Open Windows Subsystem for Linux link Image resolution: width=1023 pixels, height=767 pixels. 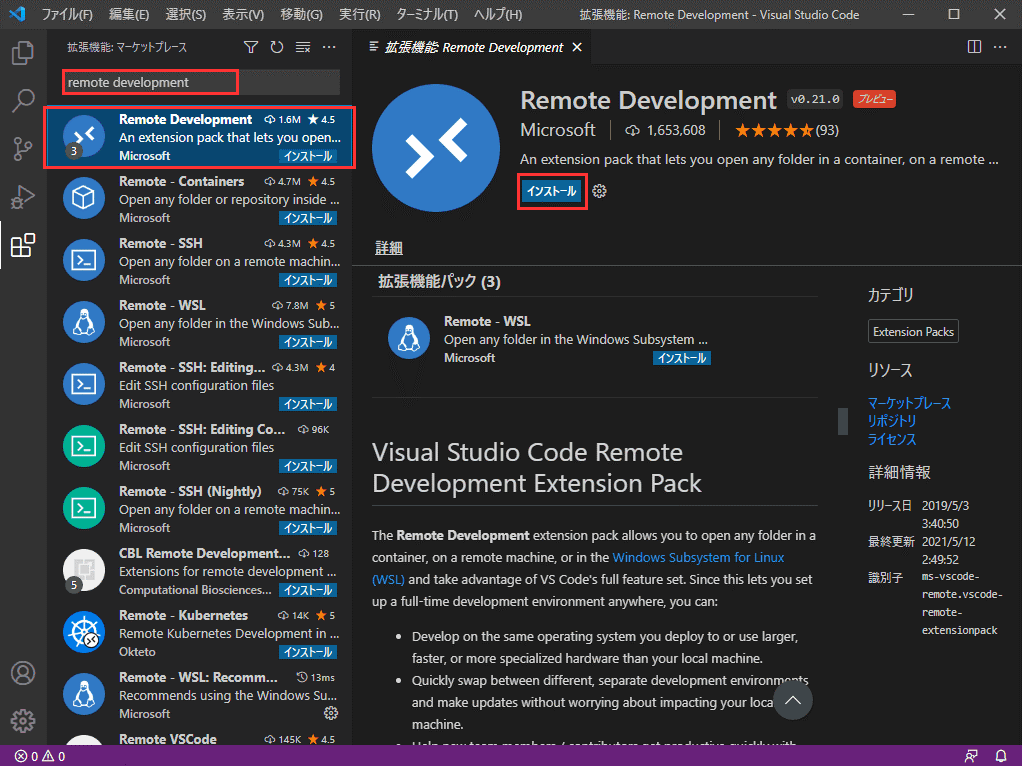pos(698,558)
